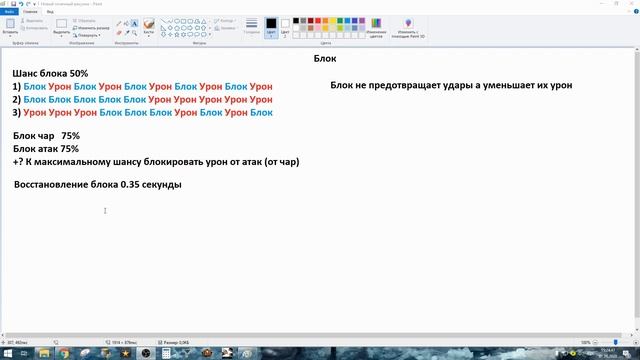Open the line thickness (Толщина) control
This screenshot has height=360, width=640.
(x=252, y=26)
